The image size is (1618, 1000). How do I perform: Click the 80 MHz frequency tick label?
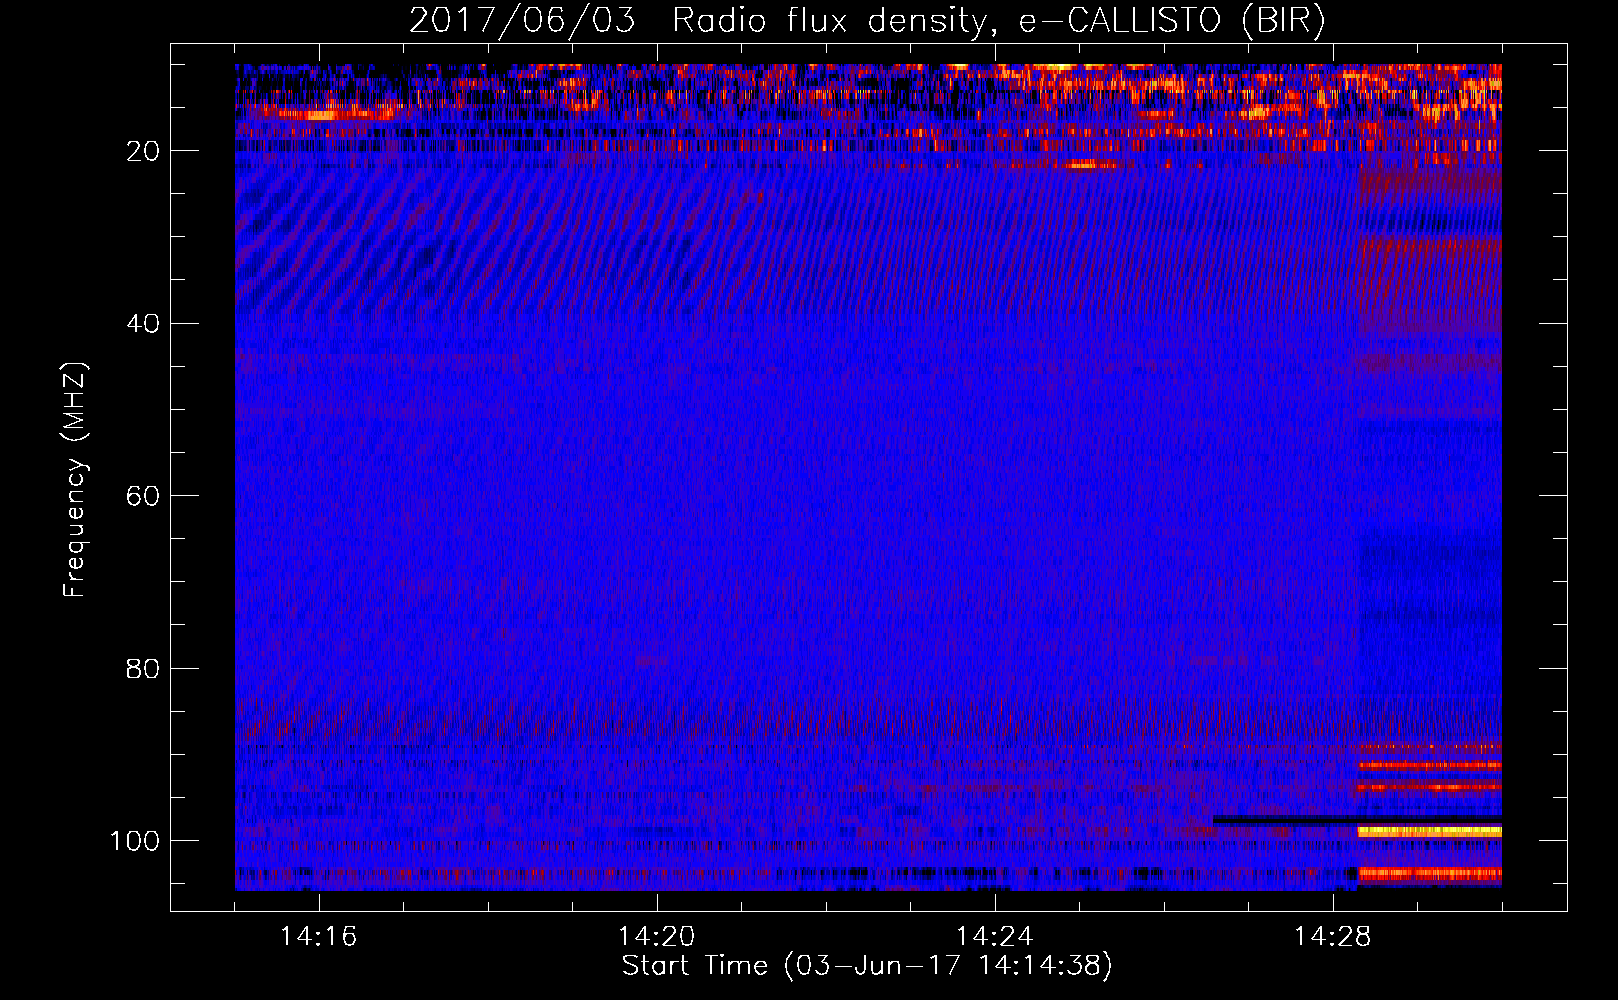tap(142, 668)
